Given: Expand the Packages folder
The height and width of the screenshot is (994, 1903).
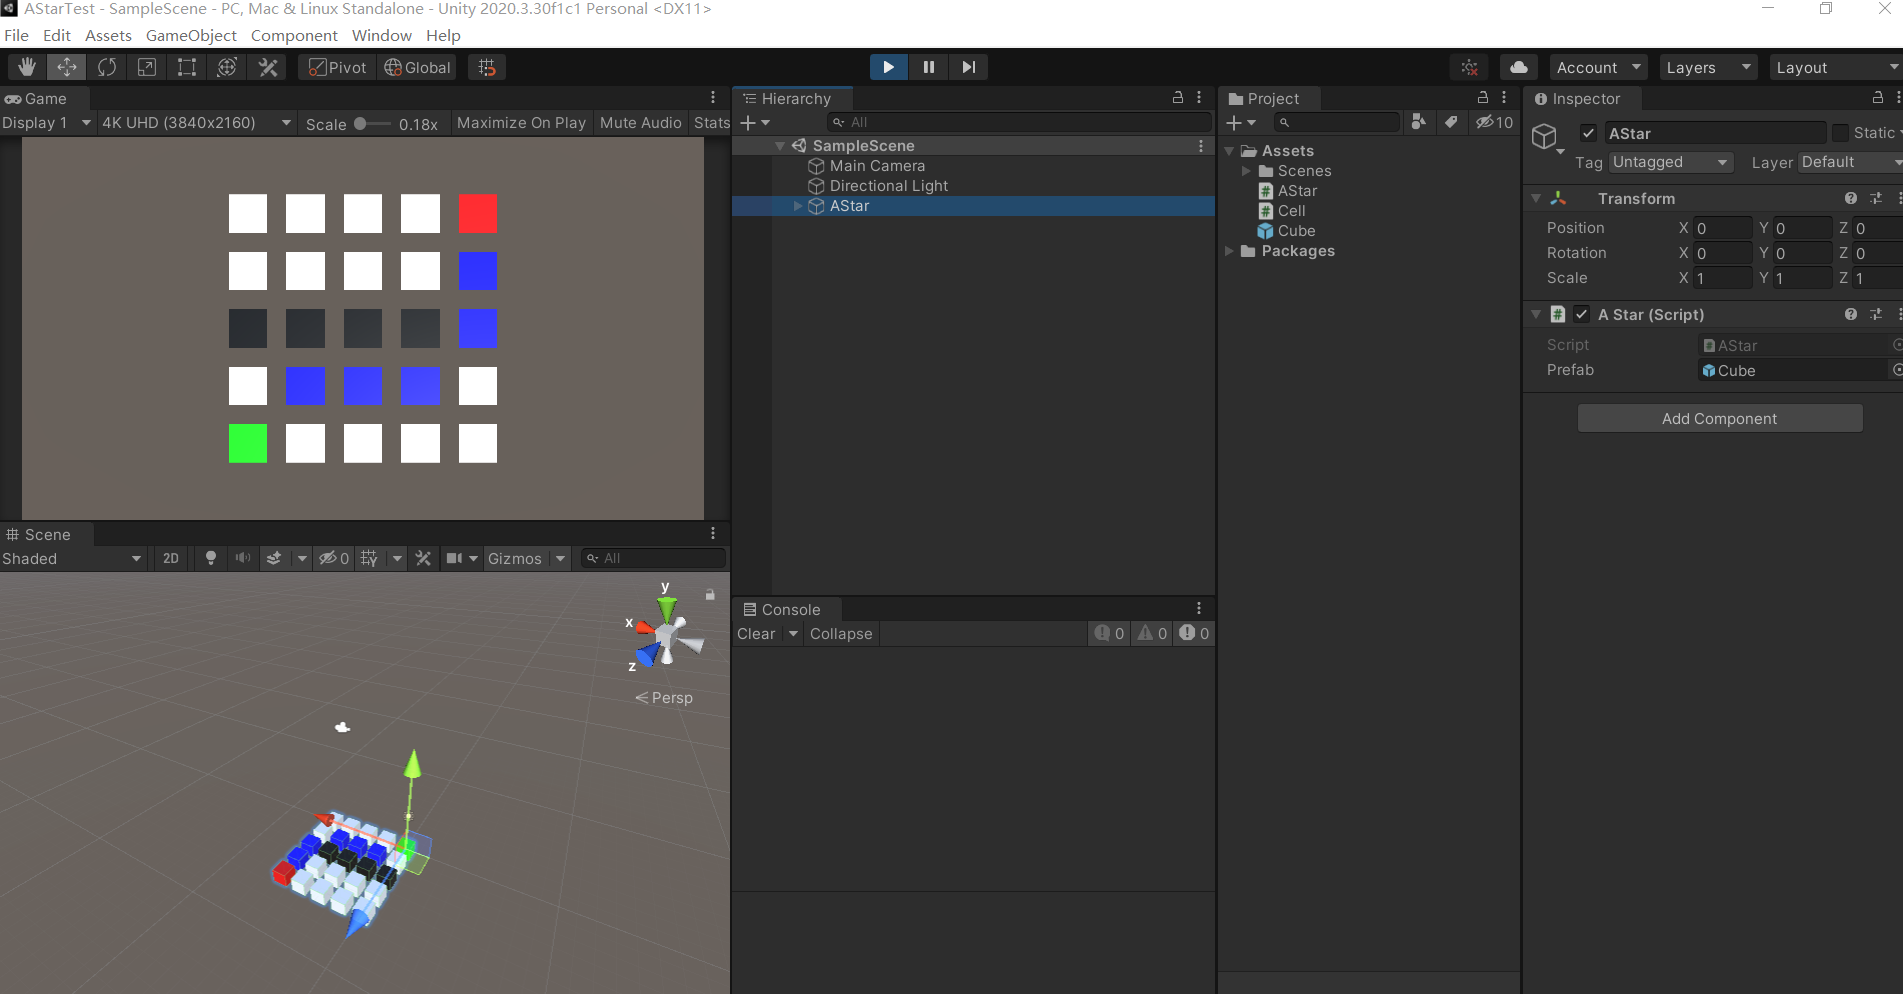Looking at the screenshot, I should pos(1230,251).
